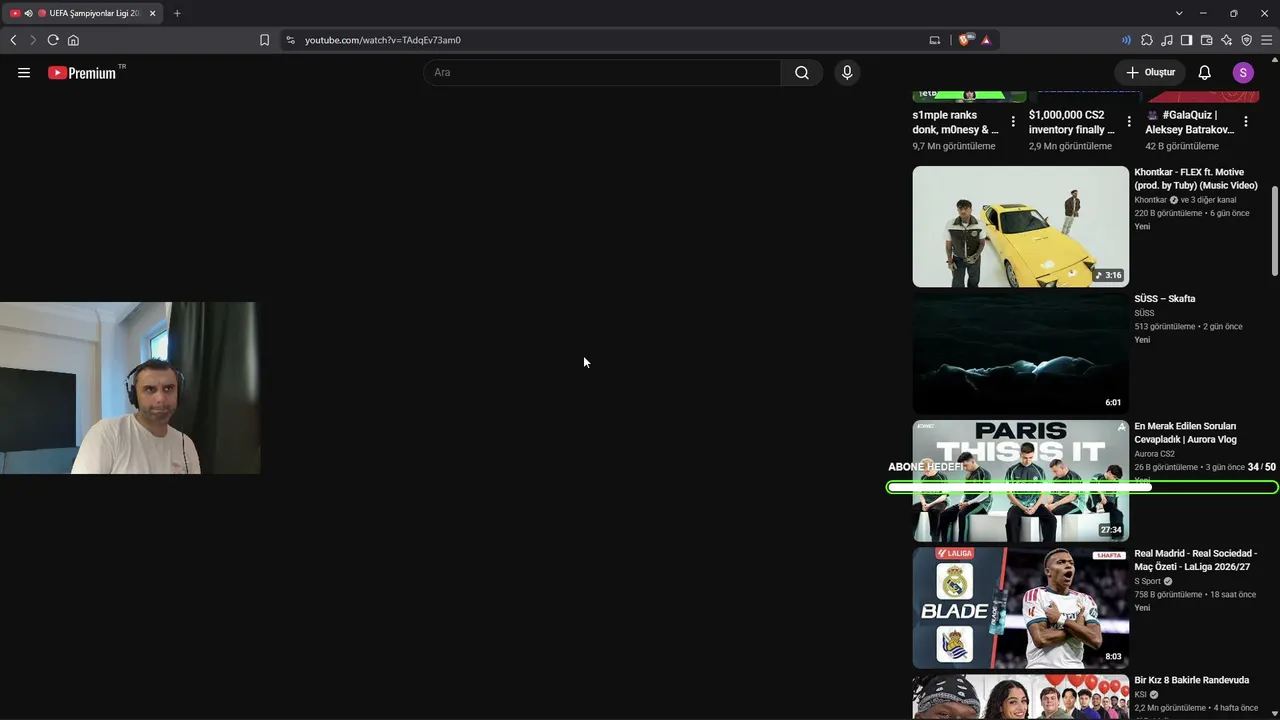
Task: Open Bir Kız 8 Bakirle Randevuda title
Action: click(1191, 681)
